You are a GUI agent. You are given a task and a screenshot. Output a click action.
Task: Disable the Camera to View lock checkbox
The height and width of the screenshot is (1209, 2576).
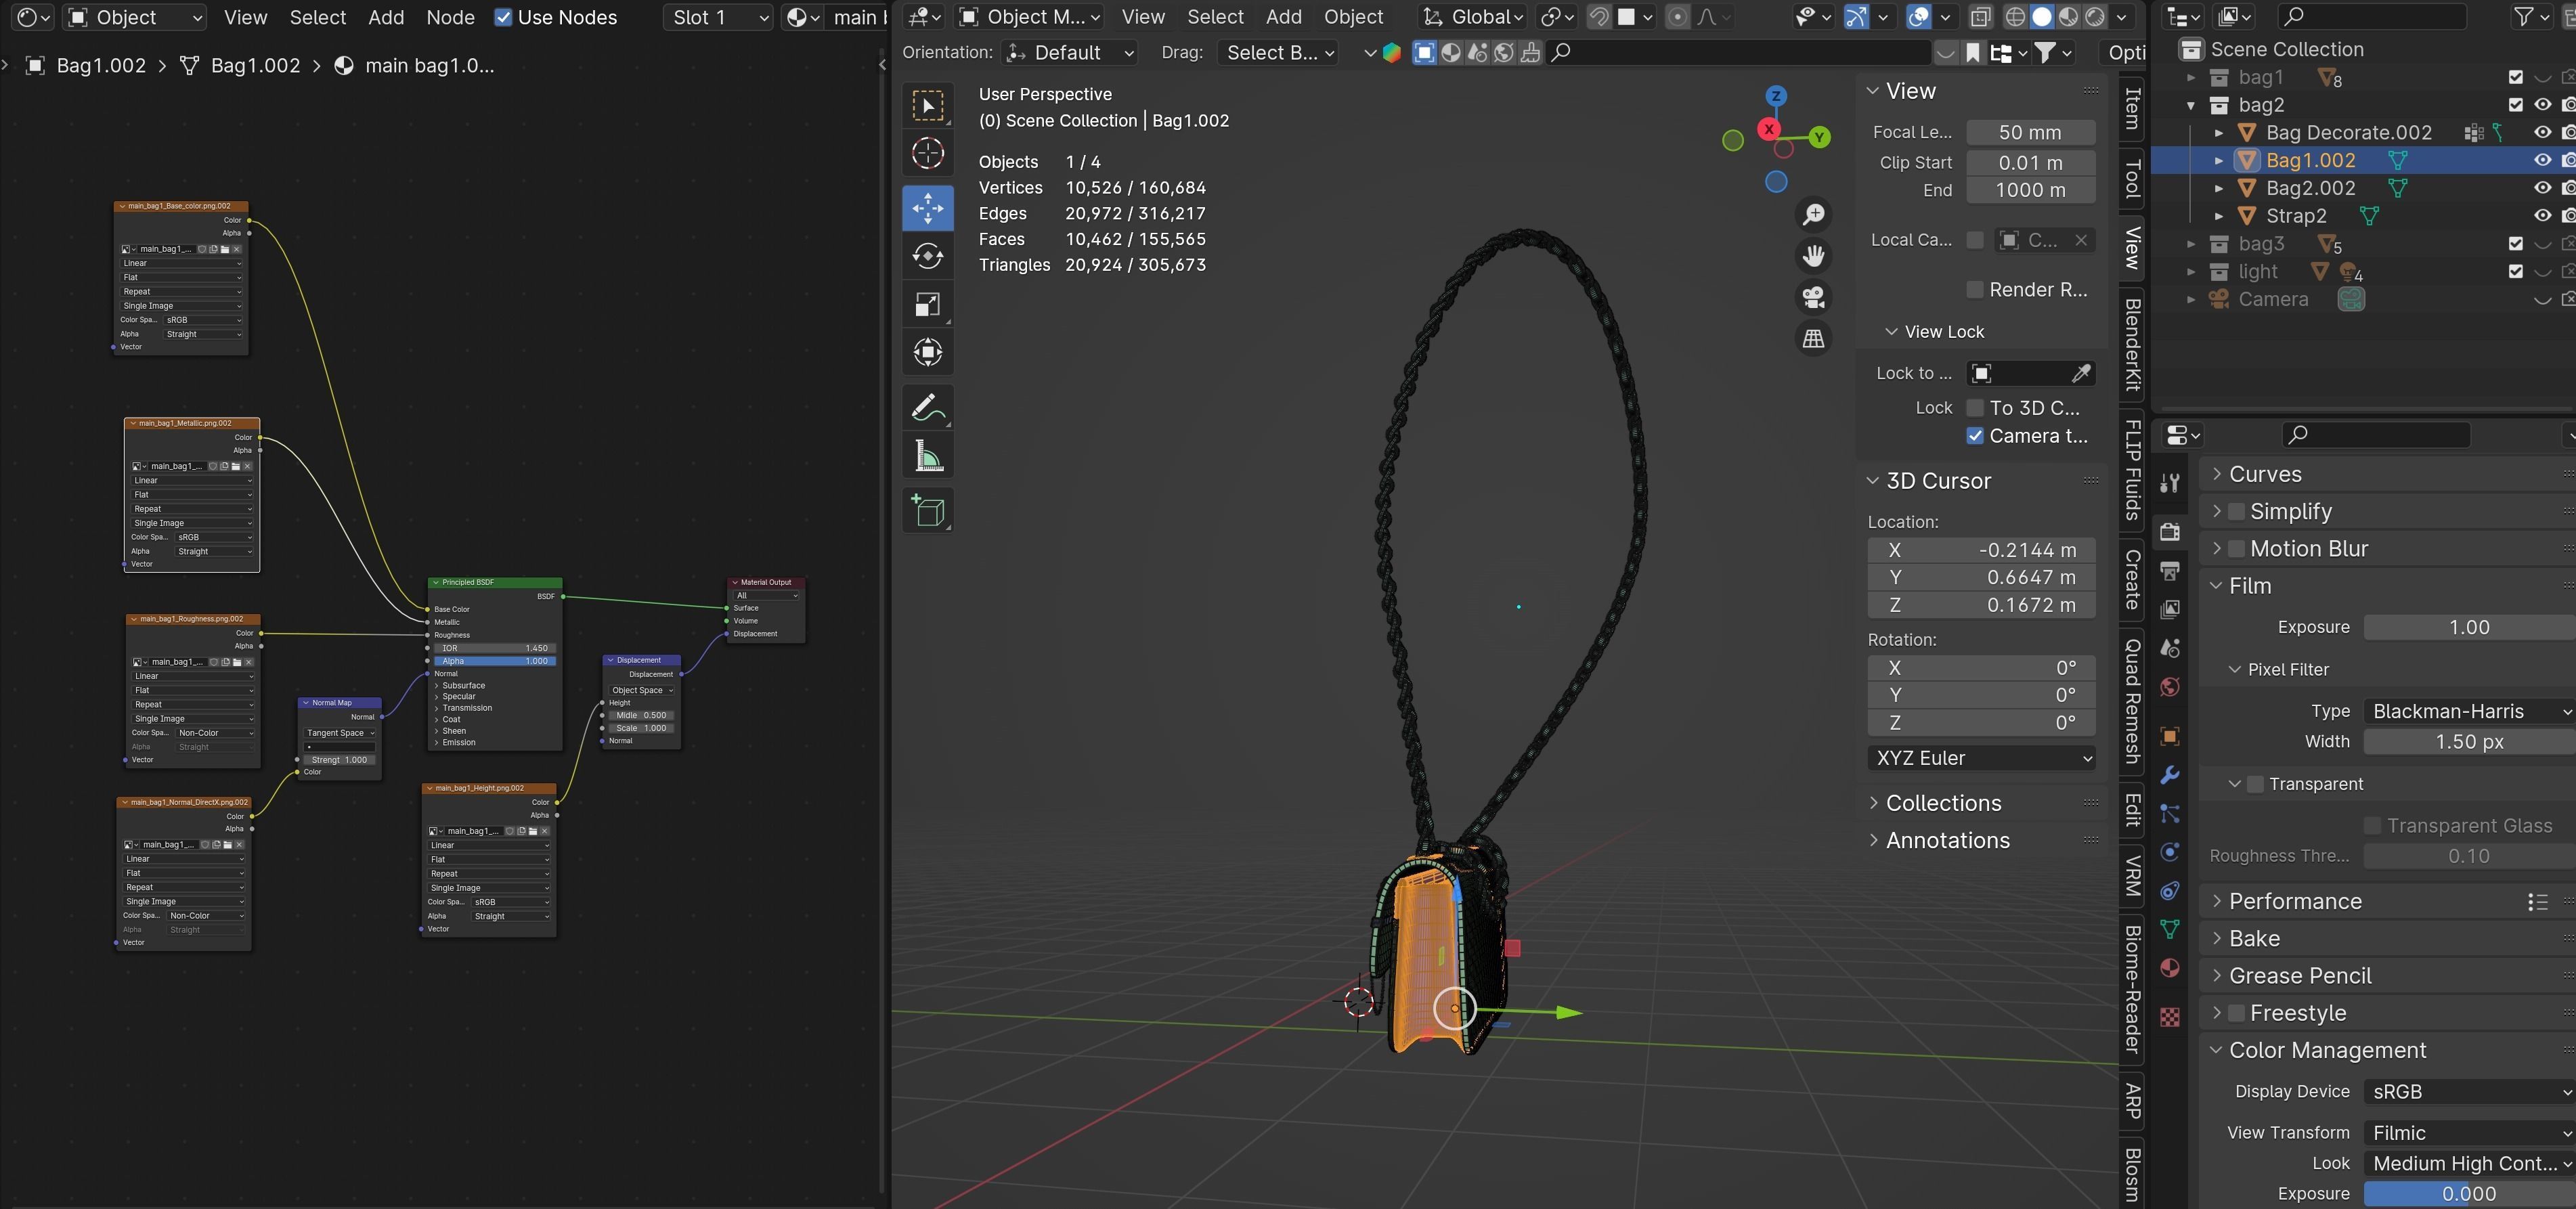(x=1975, y=436)
